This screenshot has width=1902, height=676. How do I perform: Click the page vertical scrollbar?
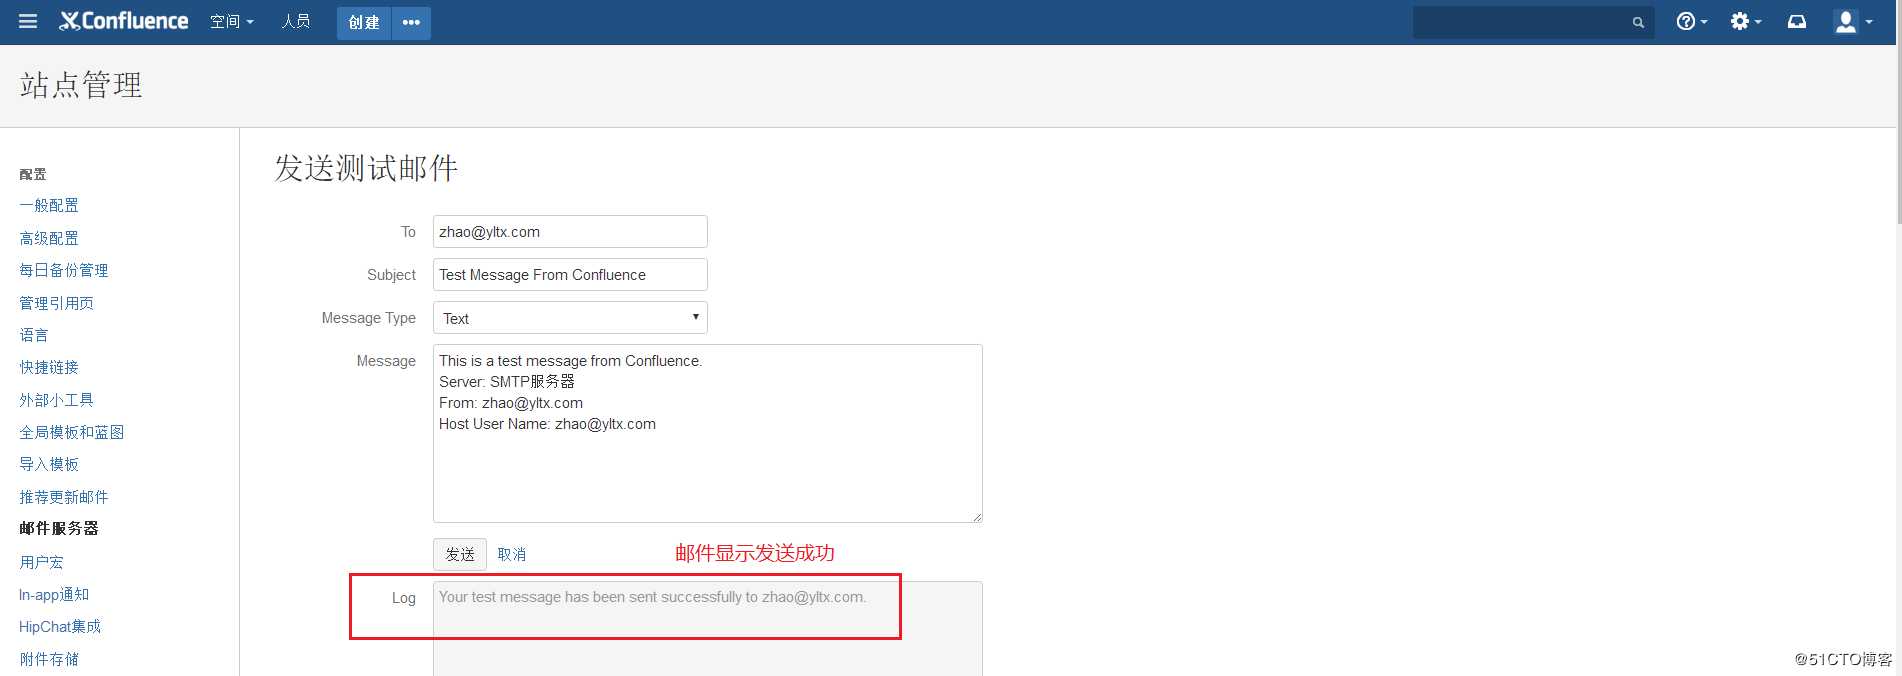pos(1898,110)
